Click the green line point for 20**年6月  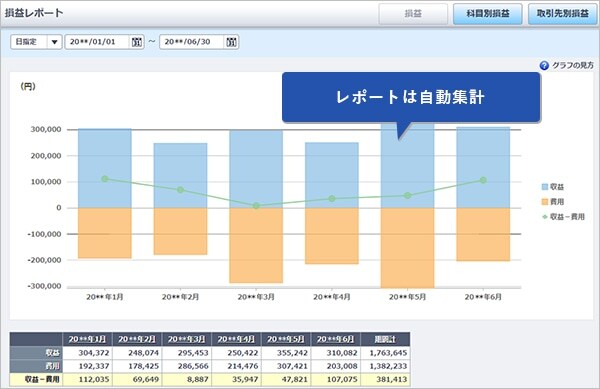point(483,180)
